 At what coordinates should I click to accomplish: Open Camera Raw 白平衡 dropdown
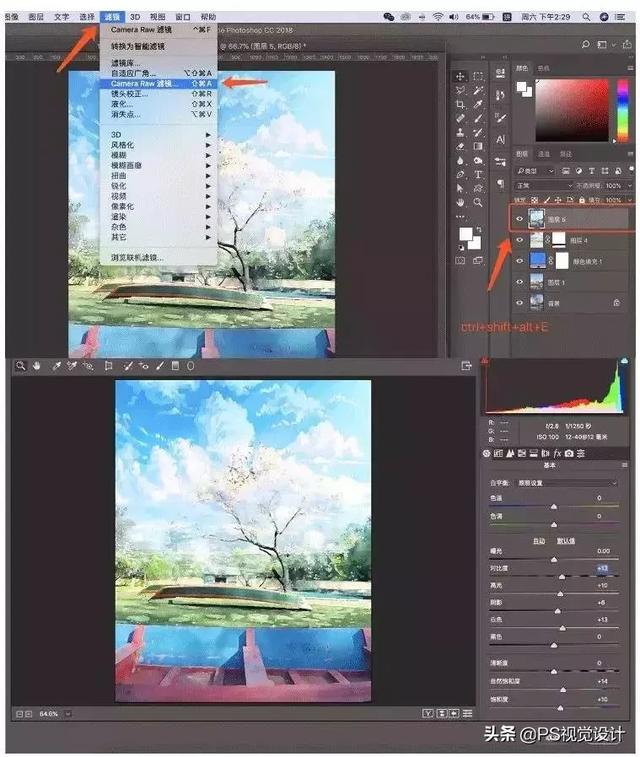coord(568,483)
